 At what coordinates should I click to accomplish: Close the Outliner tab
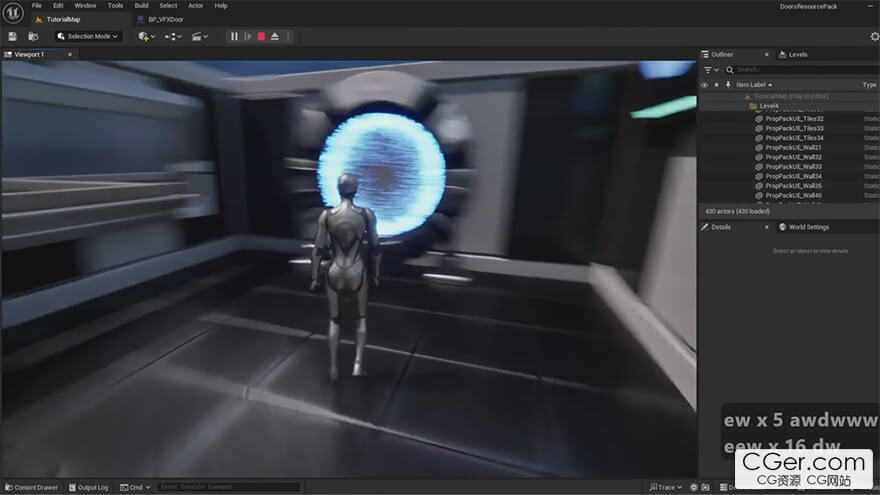point(767,54)
